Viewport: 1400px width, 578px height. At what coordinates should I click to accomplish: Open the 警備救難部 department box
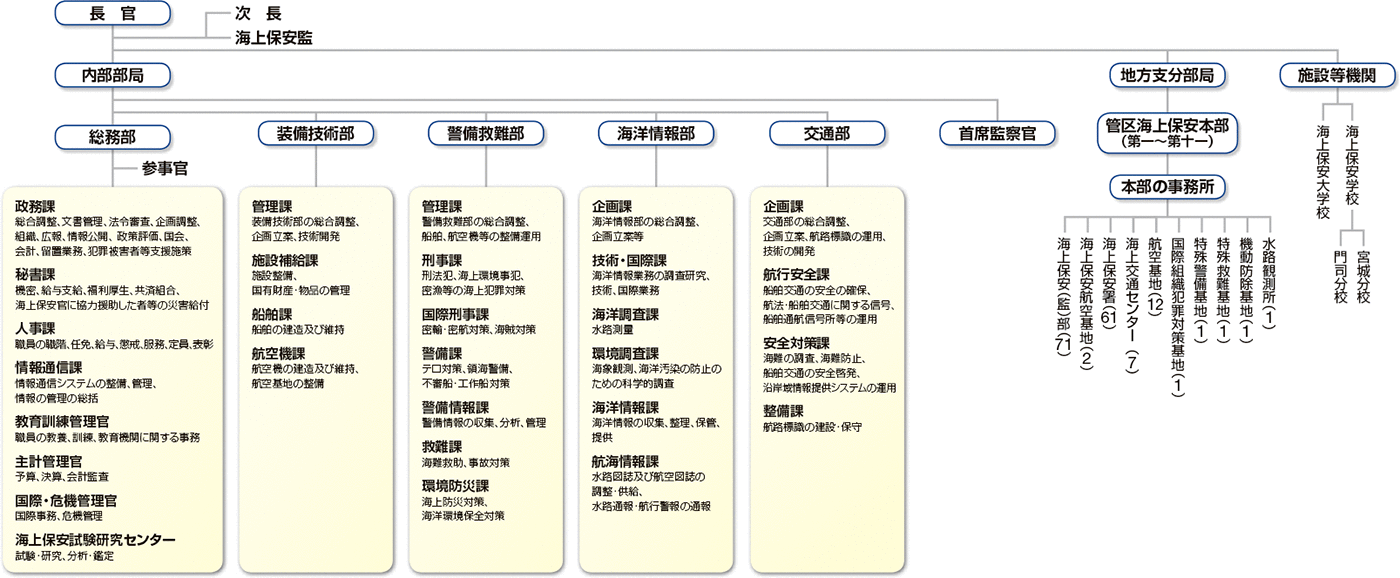pyautogui.click(x=471, y=133)
